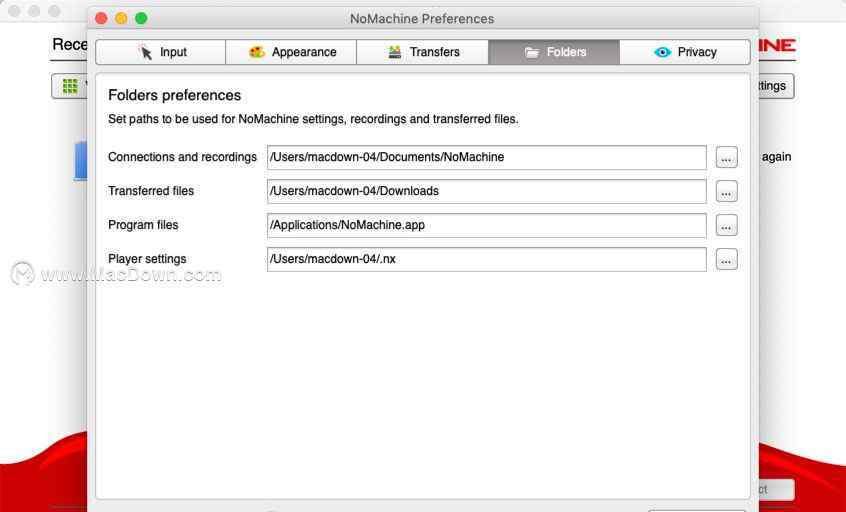846x512 pixels.
Task: Edit the Program files path field
Action: 487,226
